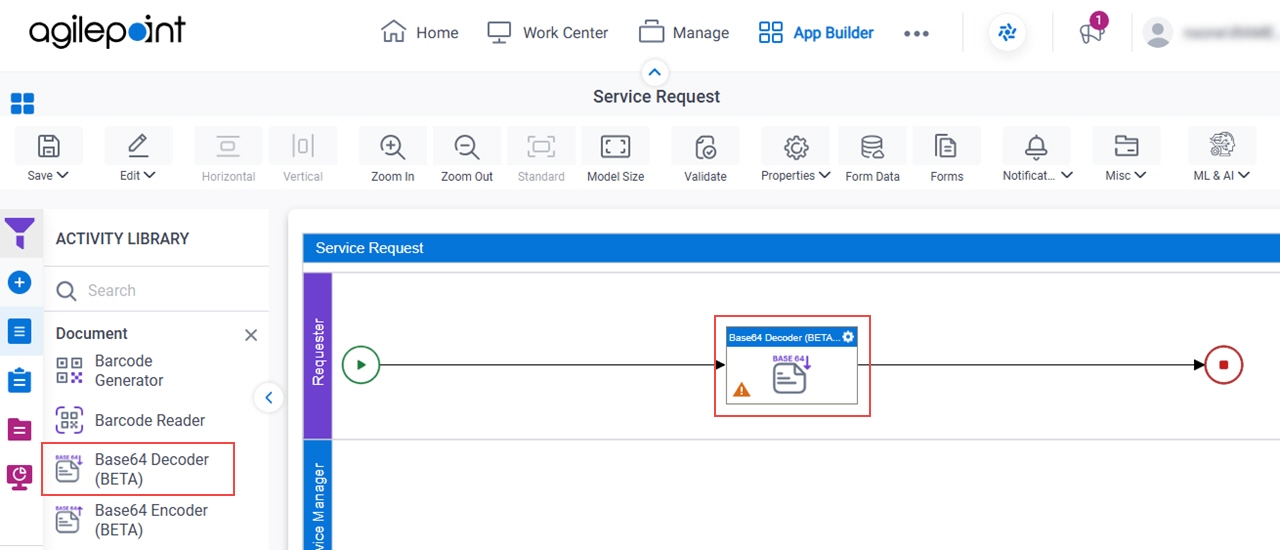
Task: Open the user profile avatar
Action: point(1158,33)
